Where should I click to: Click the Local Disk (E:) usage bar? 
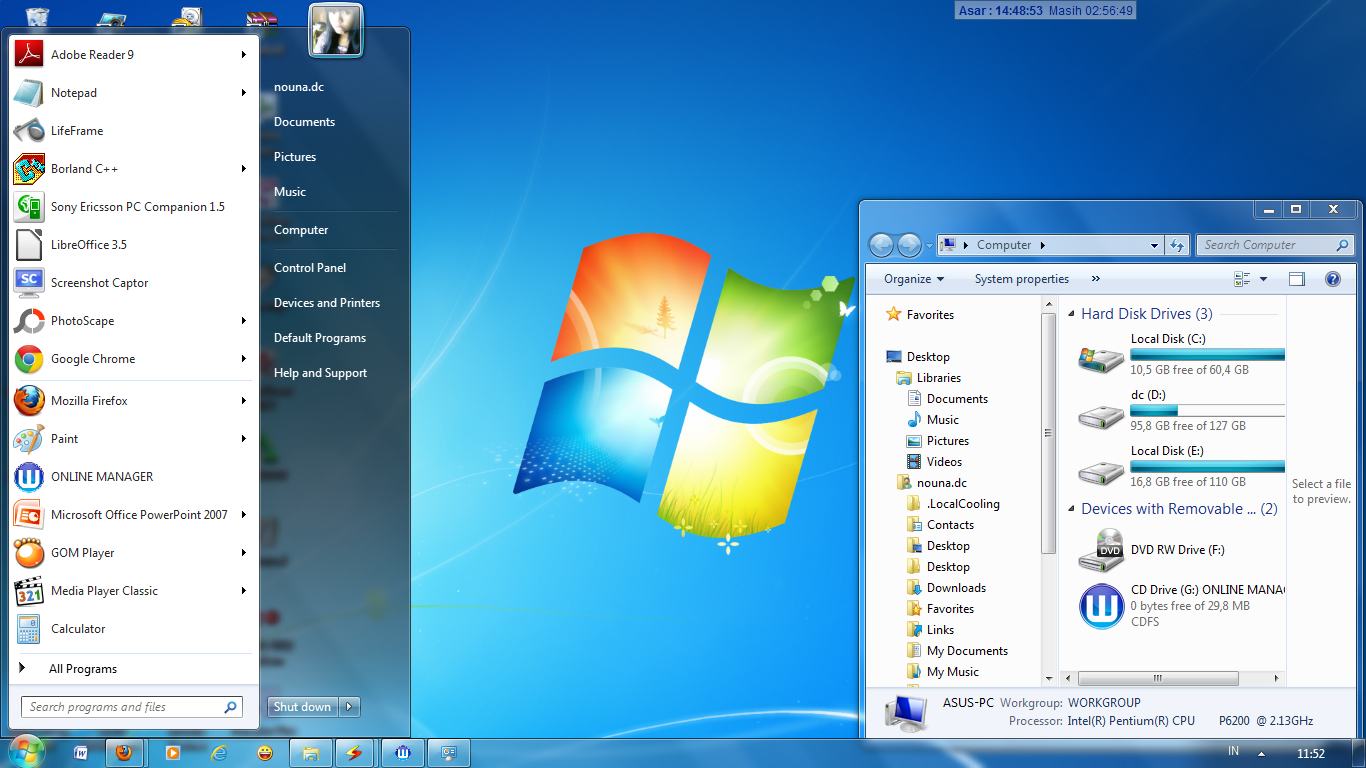pyautogui.click(x=1207, y=466)
